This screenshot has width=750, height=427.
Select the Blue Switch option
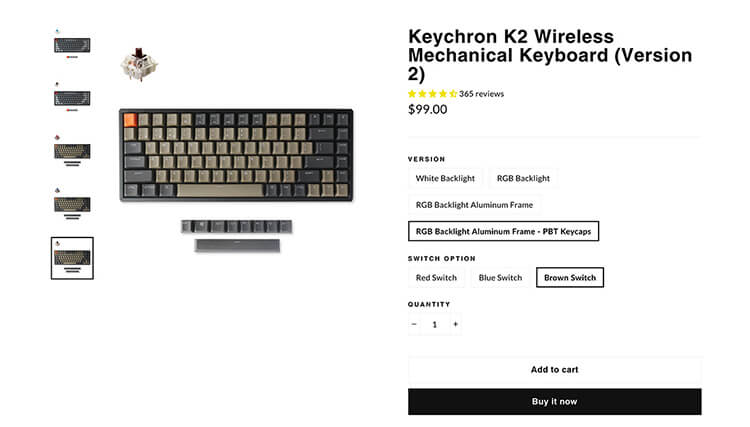(x=500, y=277)
